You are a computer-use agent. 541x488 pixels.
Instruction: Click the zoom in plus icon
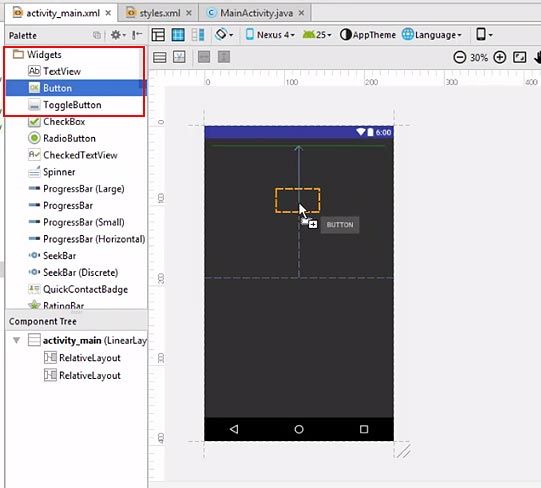500,57
